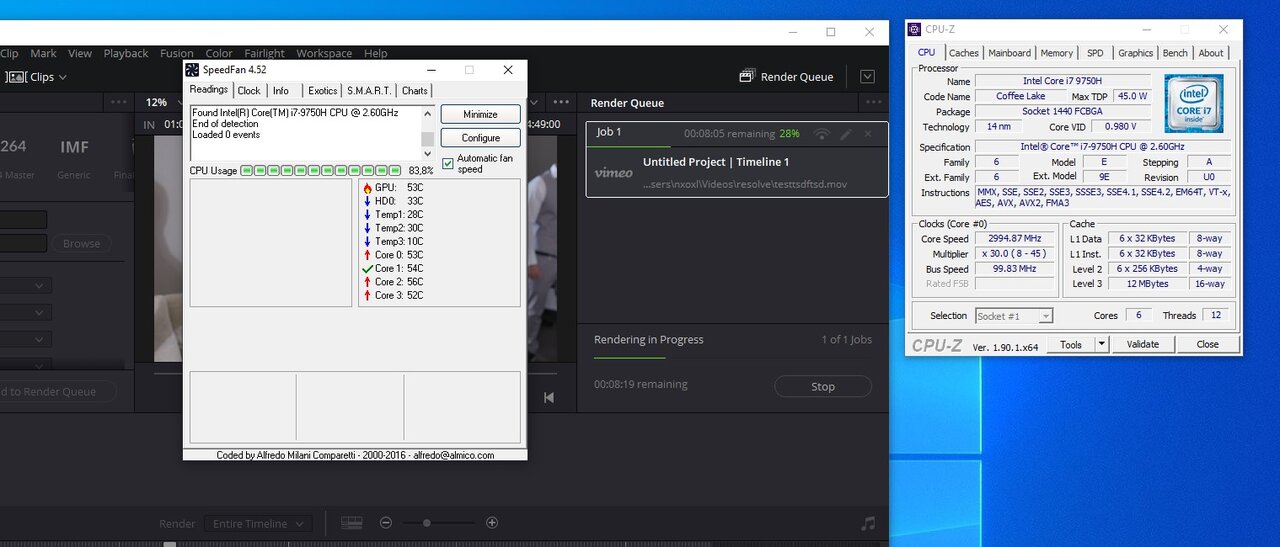Edit Job 1 with the pencil icon
Screen dimensions: 1280x547
pos(846,133)
